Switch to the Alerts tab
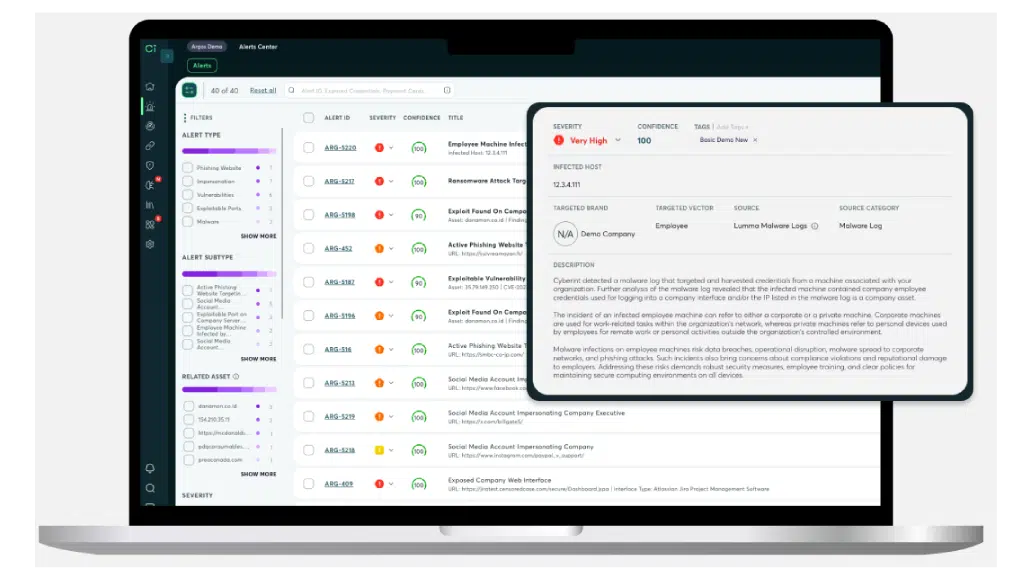This screenshot has height=576, width=1024. click(x=203, y=65)
